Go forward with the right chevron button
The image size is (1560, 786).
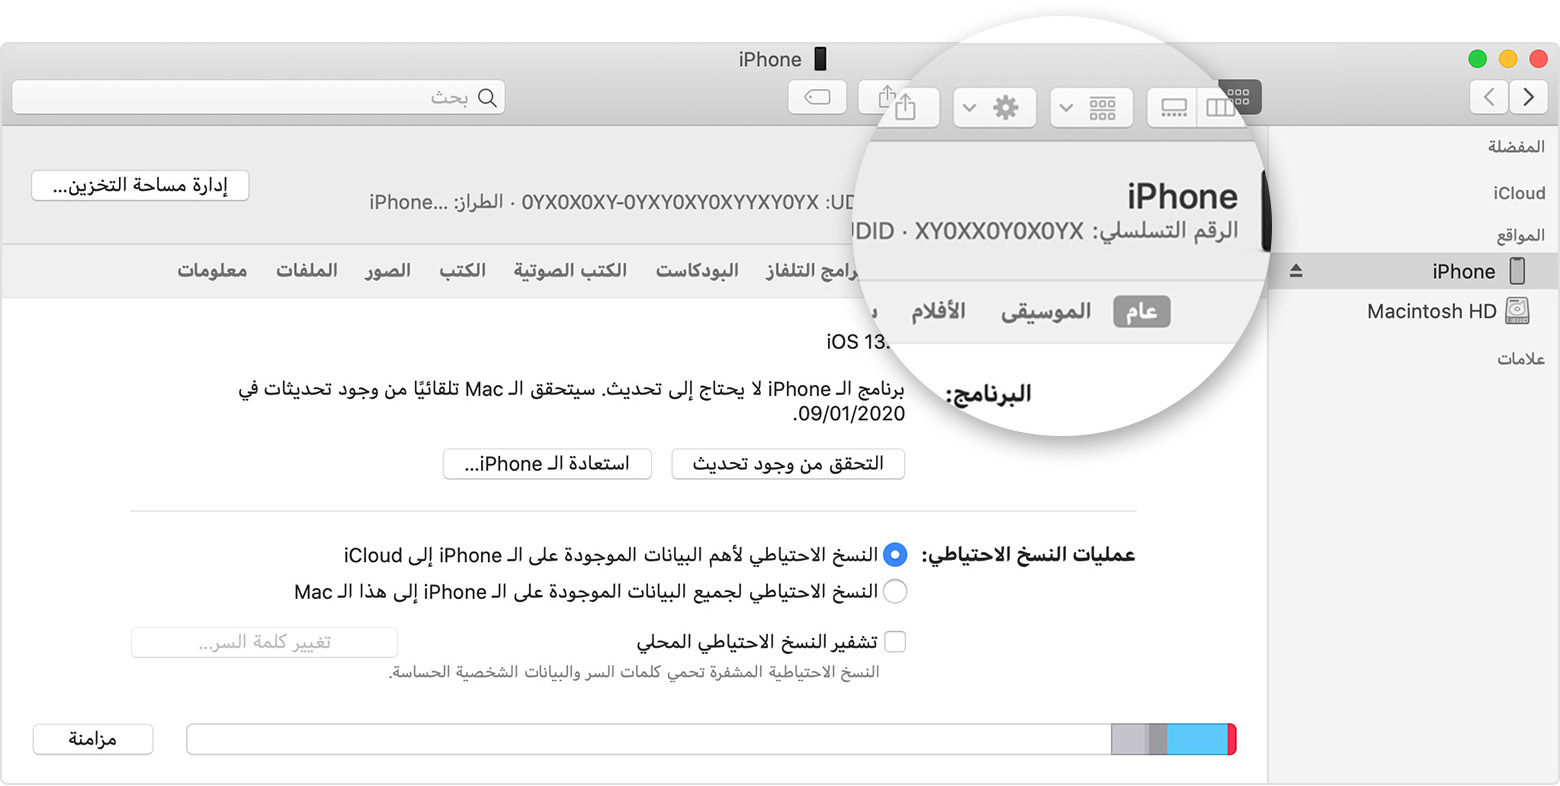click(x=1528, y=97)
